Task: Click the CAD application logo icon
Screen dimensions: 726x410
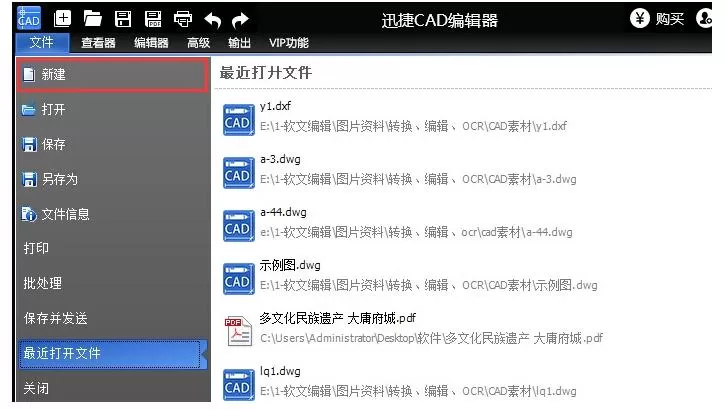Action: click(29, 18)
